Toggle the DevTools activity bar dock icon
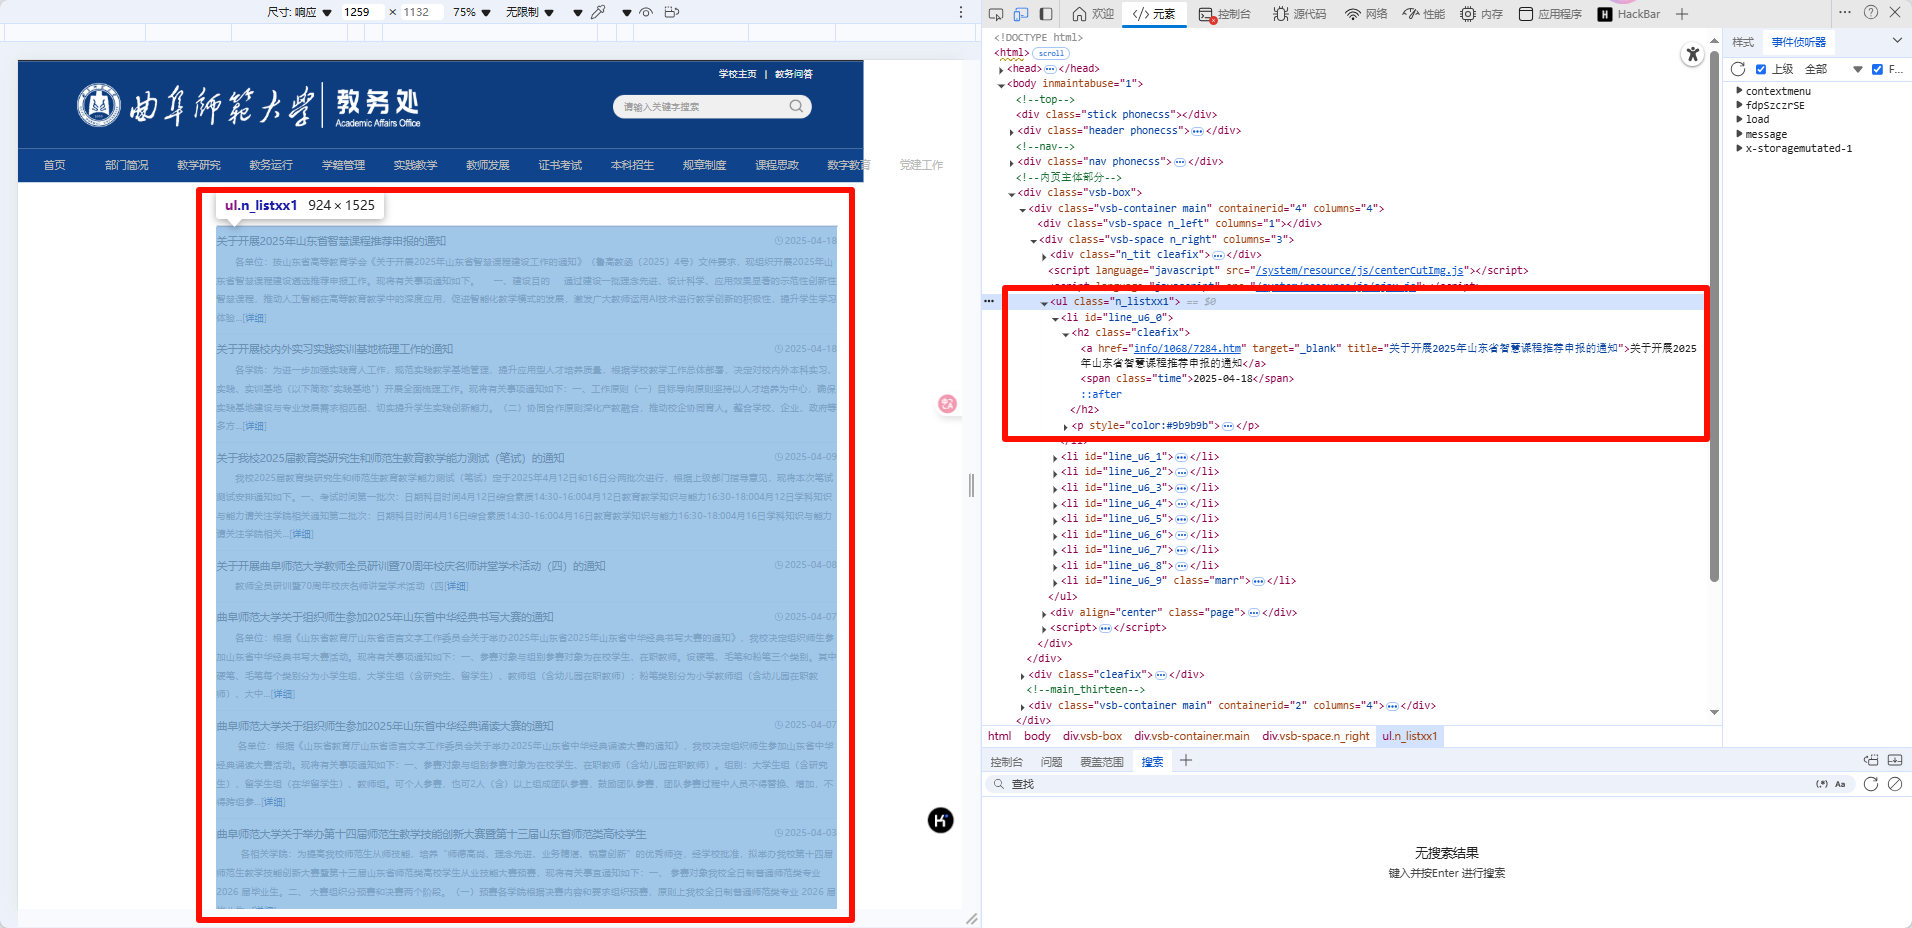The image size is (1912, 928). tap(1046, 14)
